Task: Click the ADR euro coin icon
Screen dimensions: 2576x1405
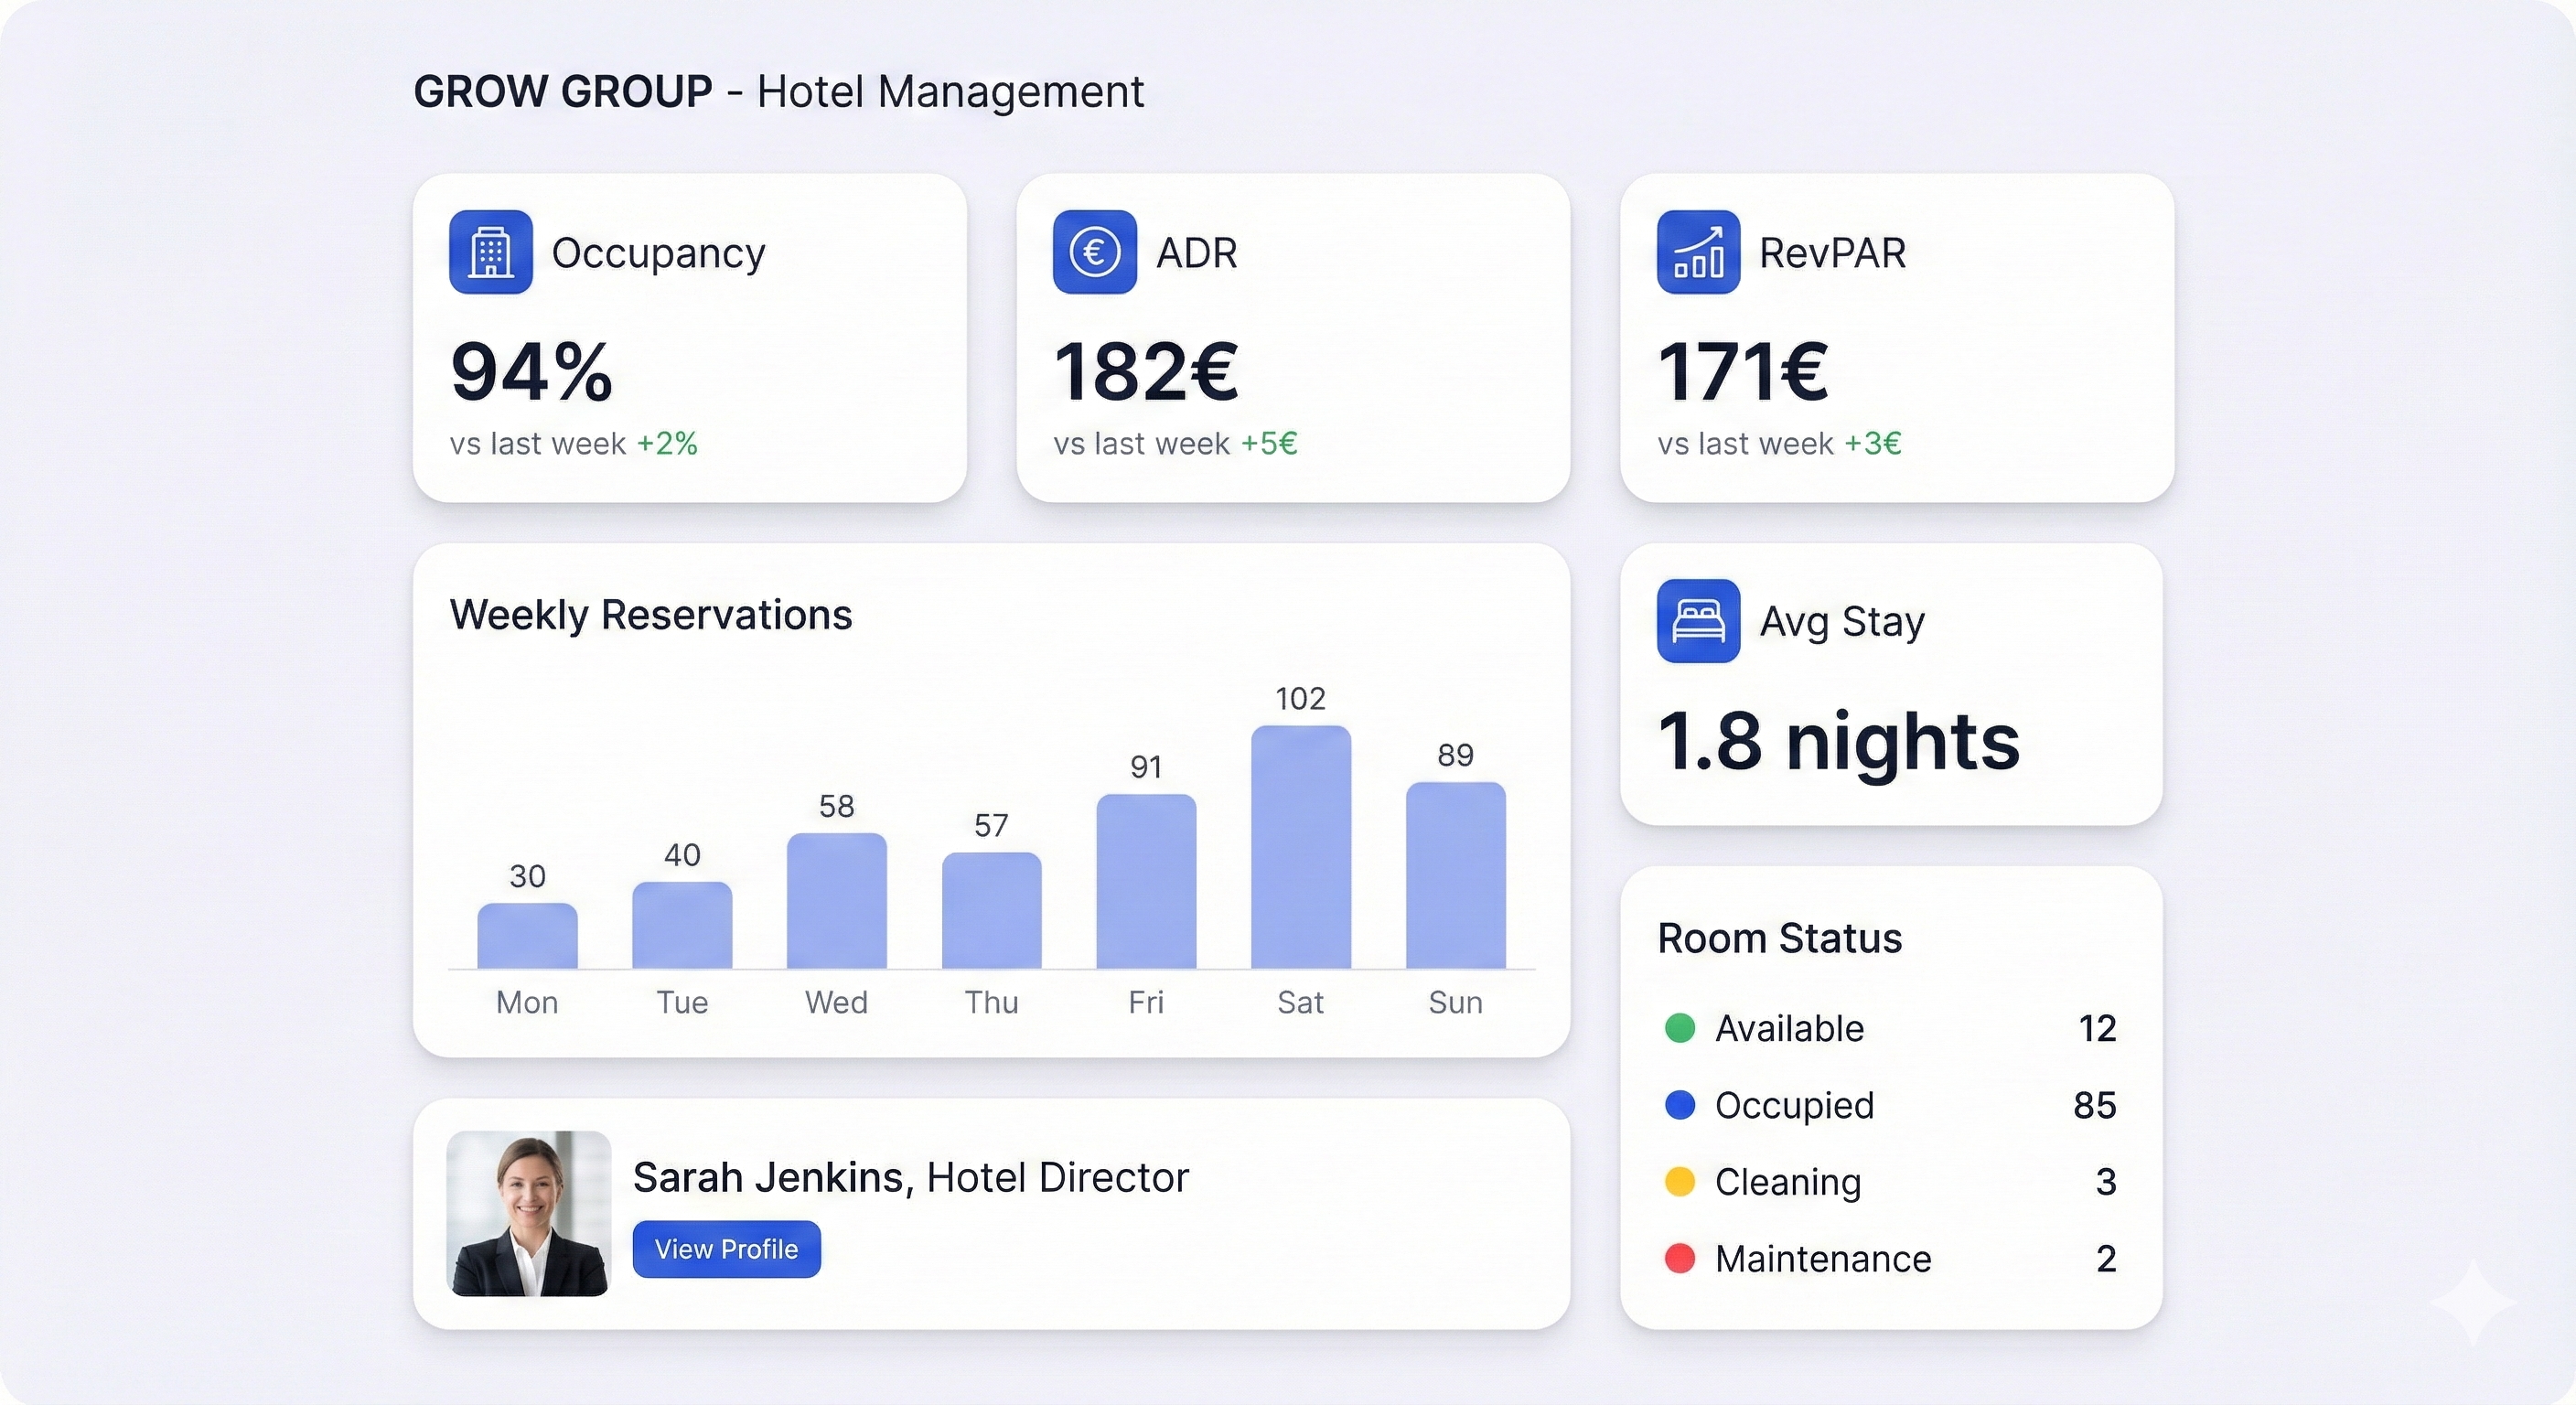Action: click(1094, 252)
